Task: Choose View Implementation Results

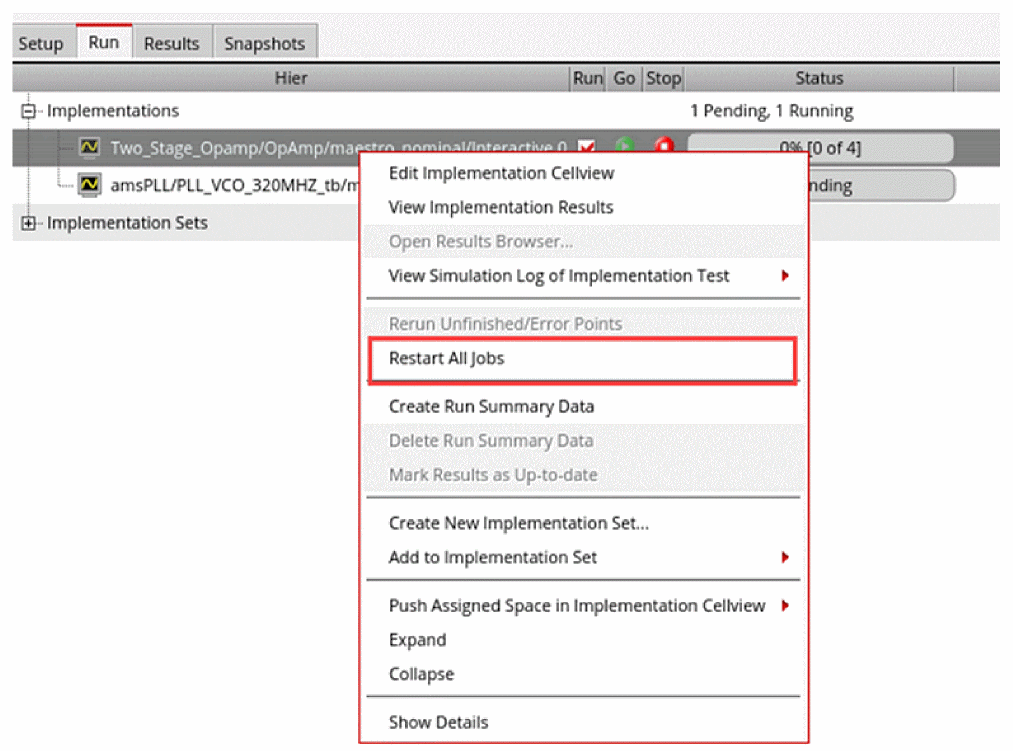Action: click(583, 207)
